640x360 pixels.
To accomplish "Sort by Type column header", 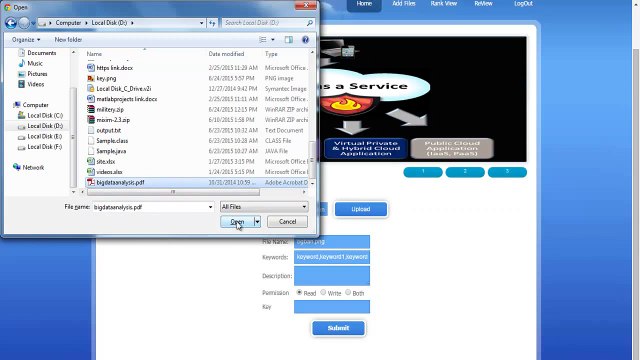I will (271, 54).
